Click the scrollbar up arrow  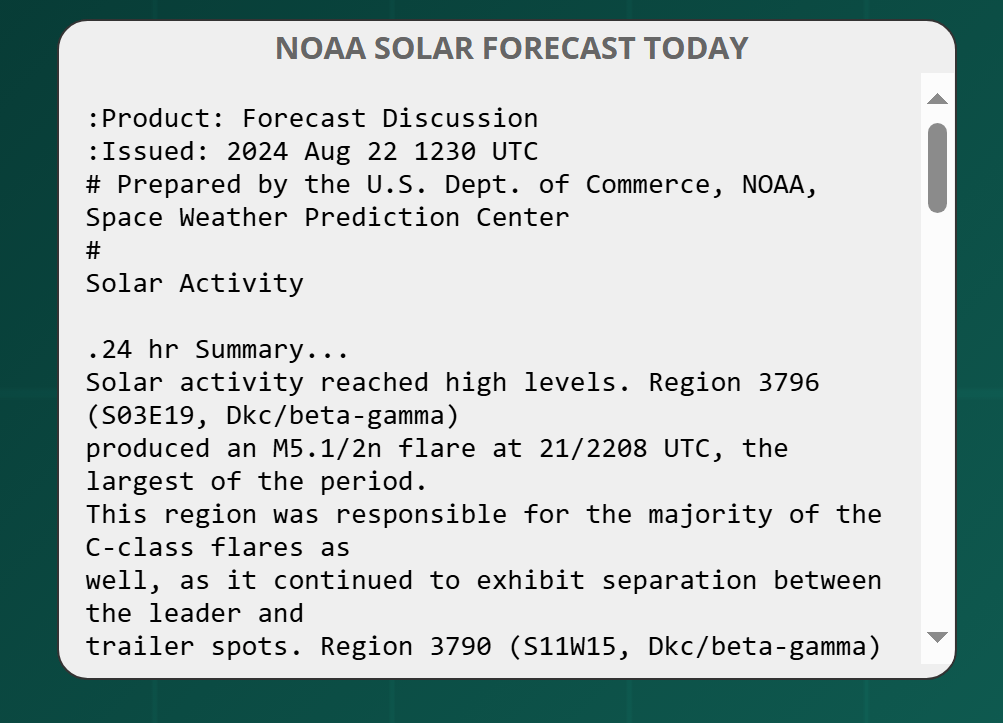tap(937, 99)
